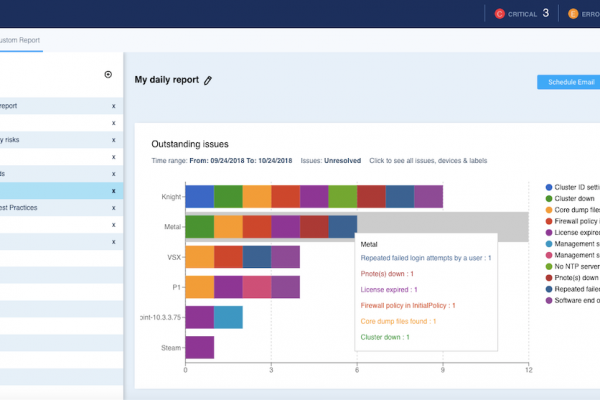The image size is (600, 400).
Task: Click the green first segment of Metal bar
Action: pyautogui.click(x=200, y=227)
